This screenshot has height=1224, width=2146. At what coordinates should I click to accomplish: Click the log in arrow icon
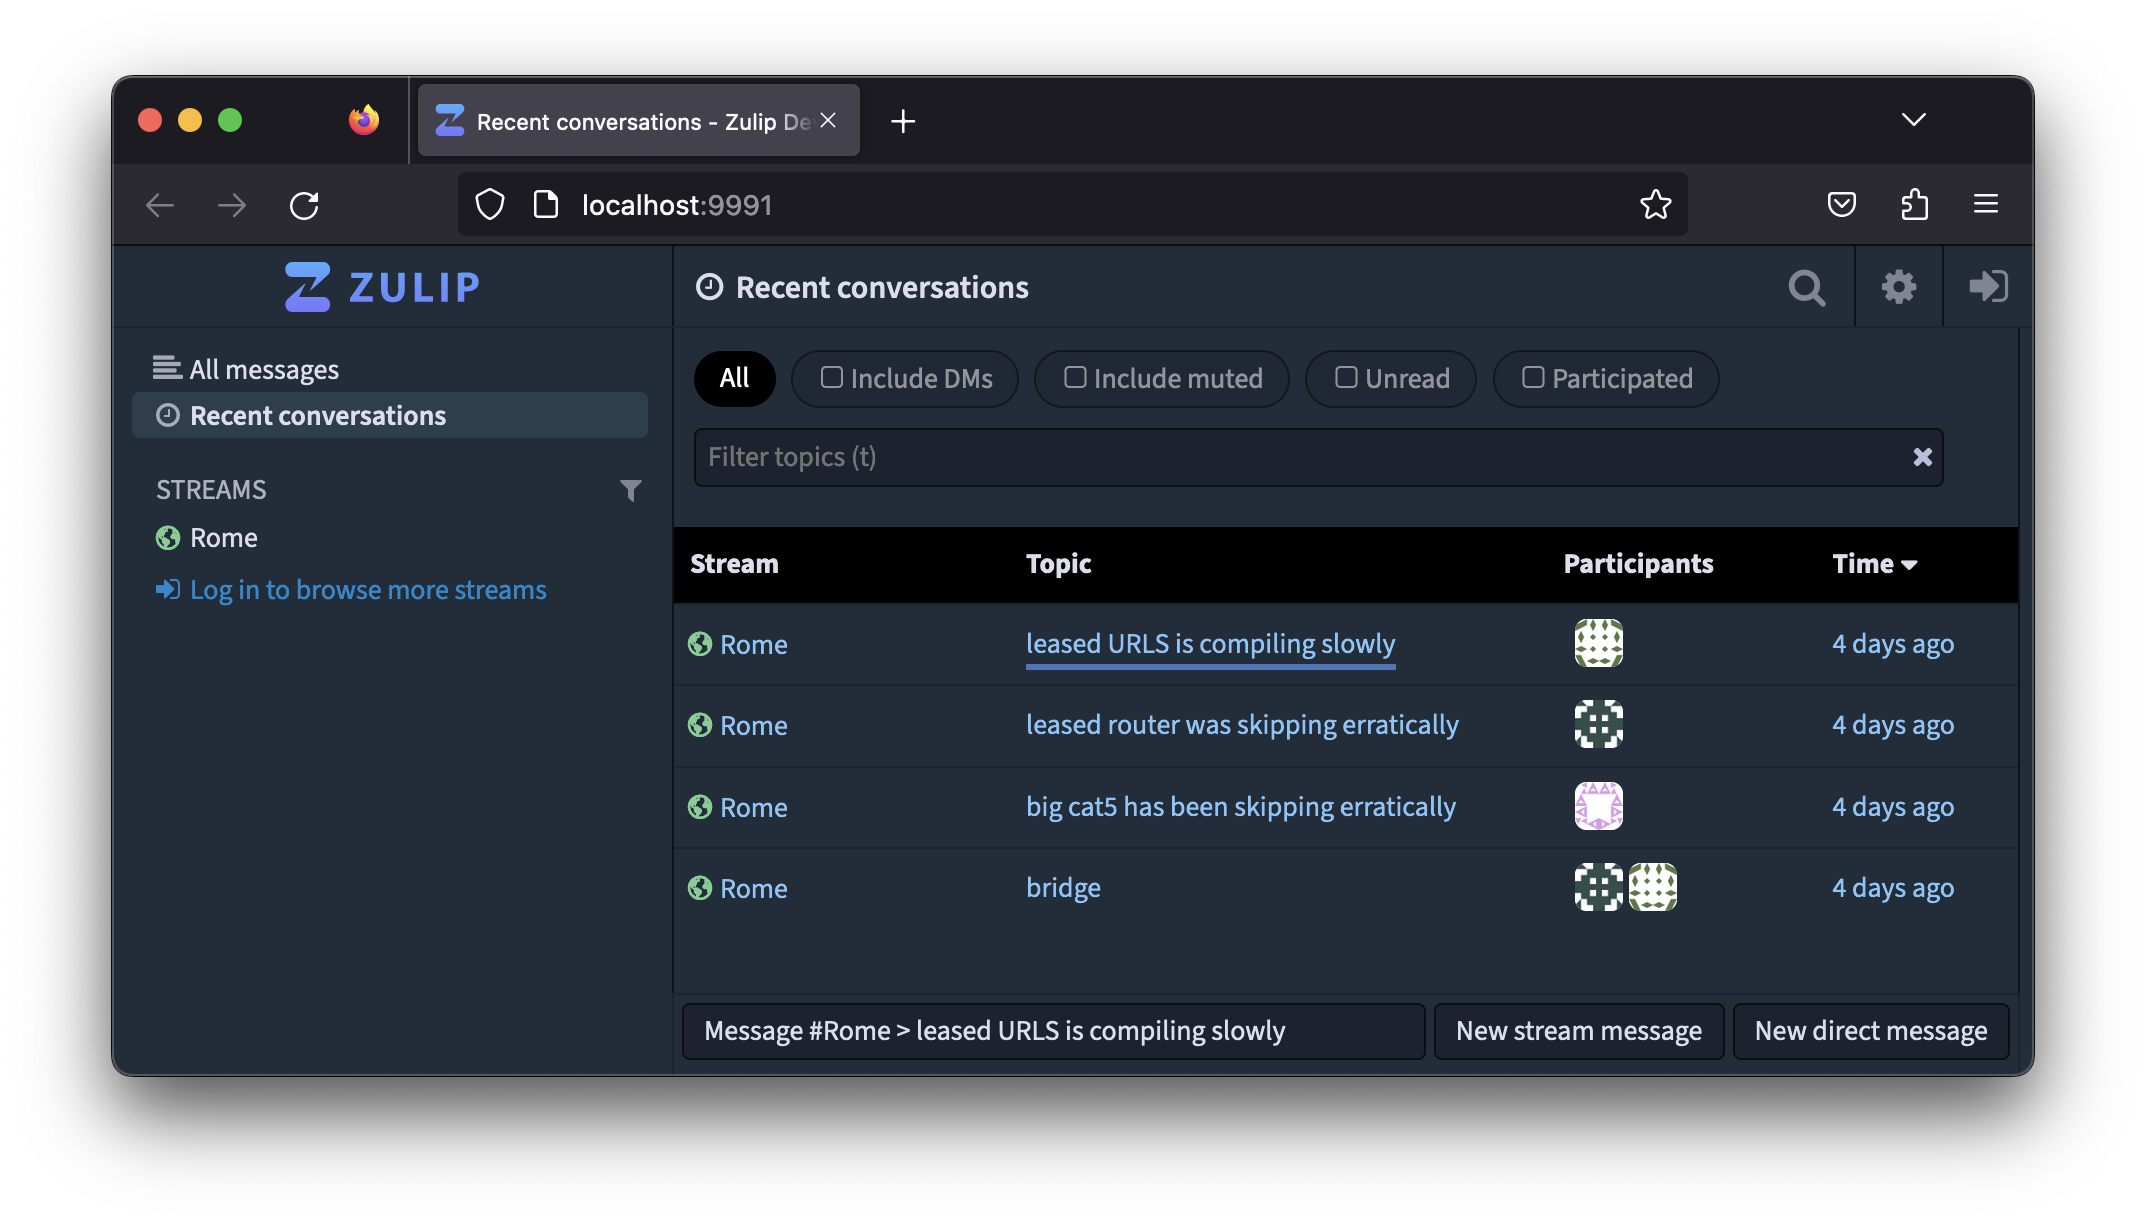pyautogui.click(x=1987, y=287)
